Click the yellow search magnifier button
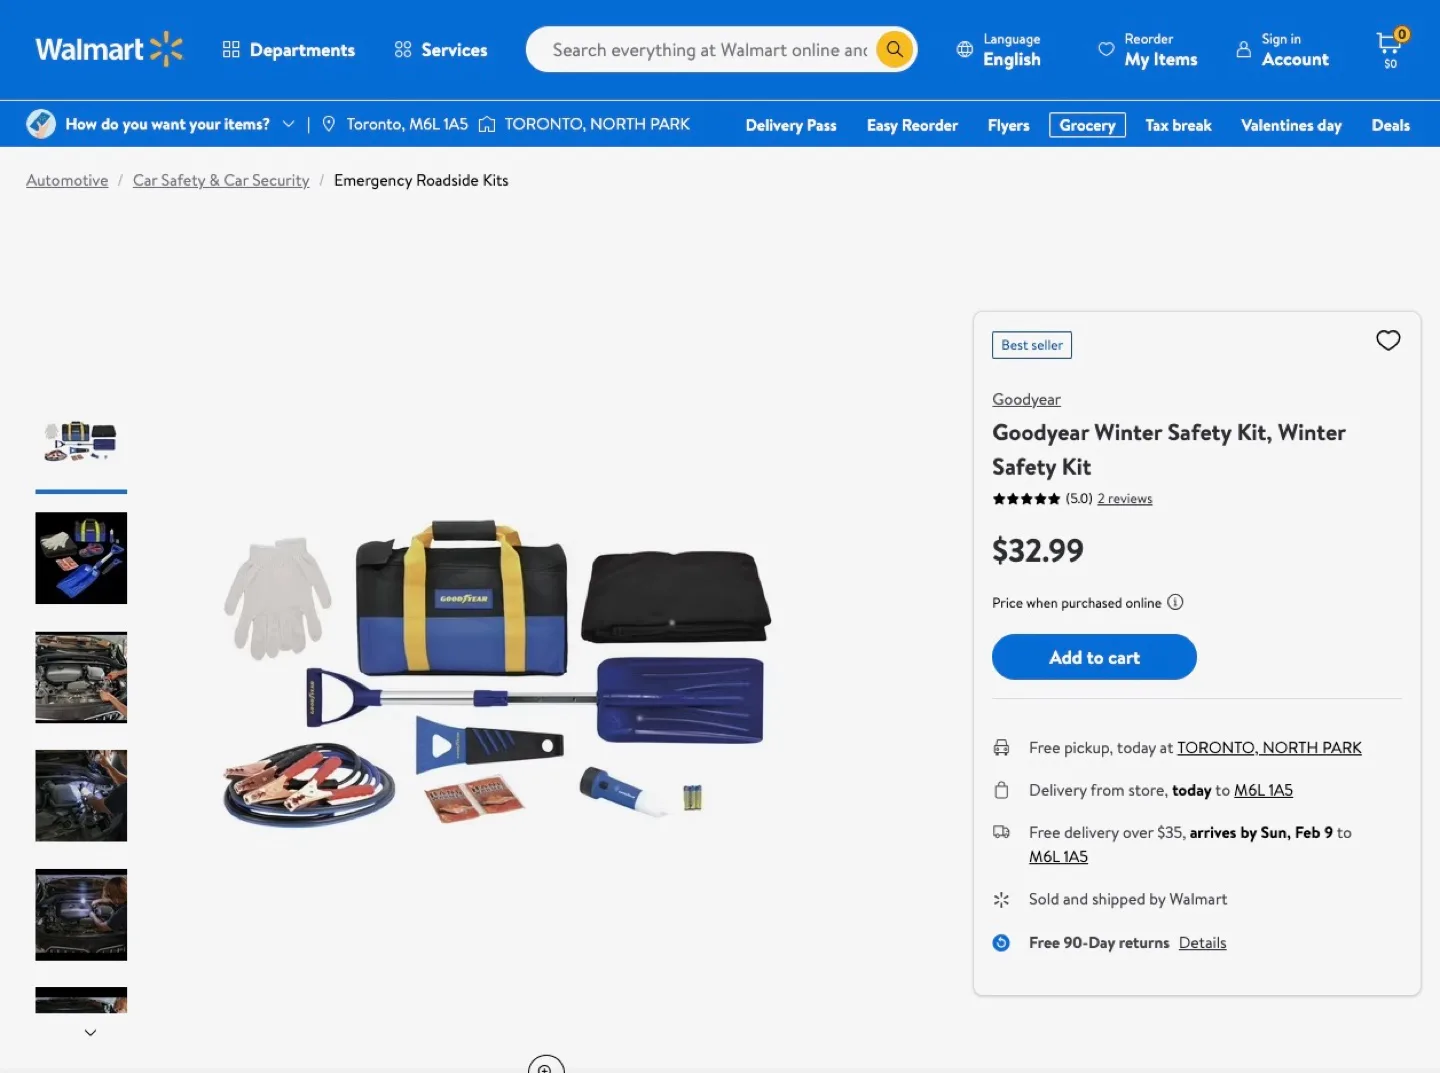Viewport: 1440px width, 1073px height. coord(895,49)
